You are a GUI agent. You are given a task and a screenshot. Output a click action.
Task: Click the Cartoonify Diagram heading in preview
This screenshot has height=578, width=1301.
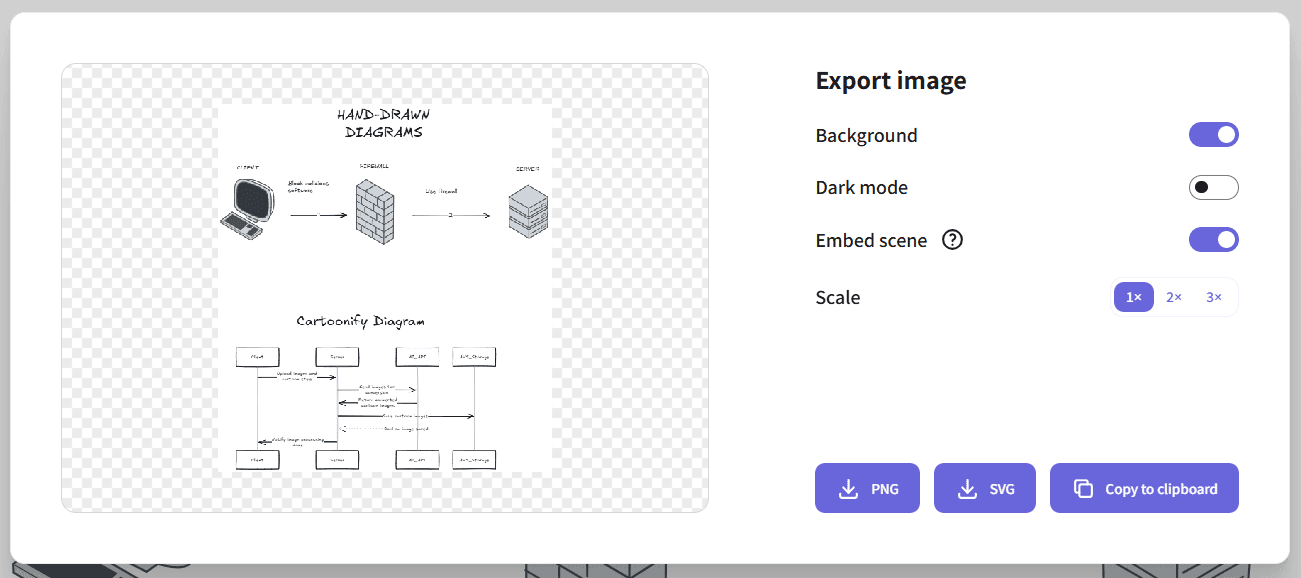pos(360,321)
